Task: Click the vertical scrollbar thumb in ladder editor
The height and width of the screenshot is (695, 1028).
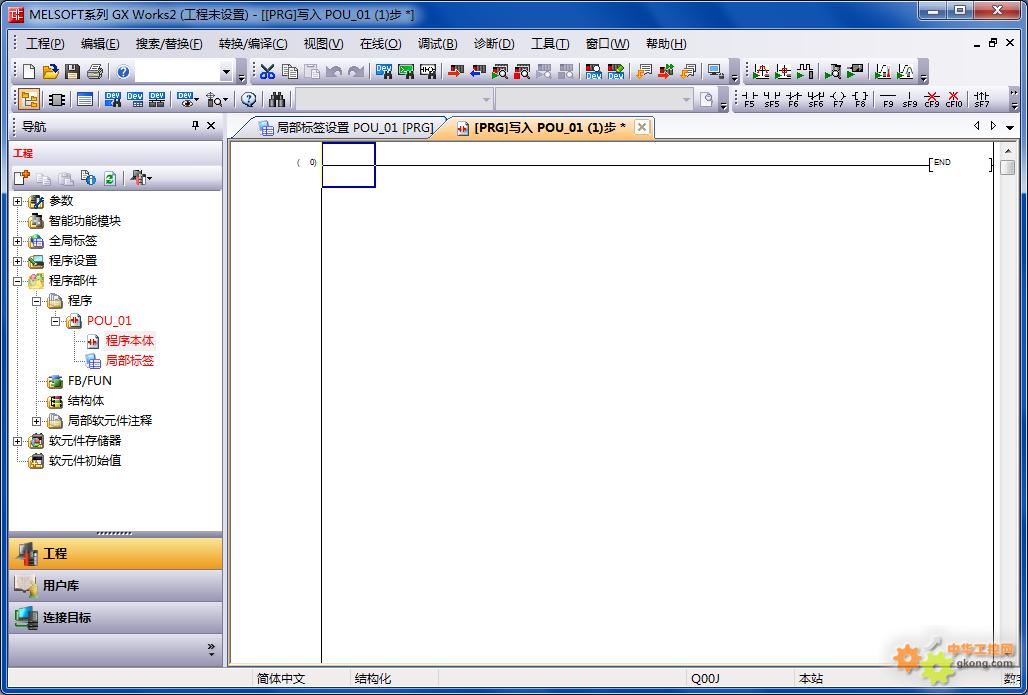Action: pyautogui.click(x=1008, y=167)
